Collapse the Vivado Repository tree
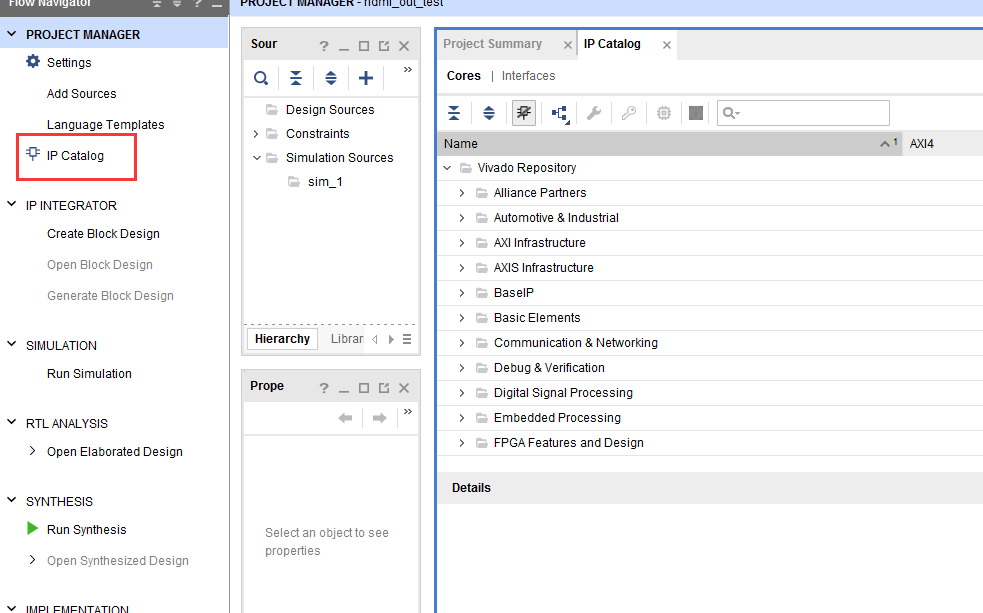Viewport: 983px width, 613px height. [x=447, y=167]
